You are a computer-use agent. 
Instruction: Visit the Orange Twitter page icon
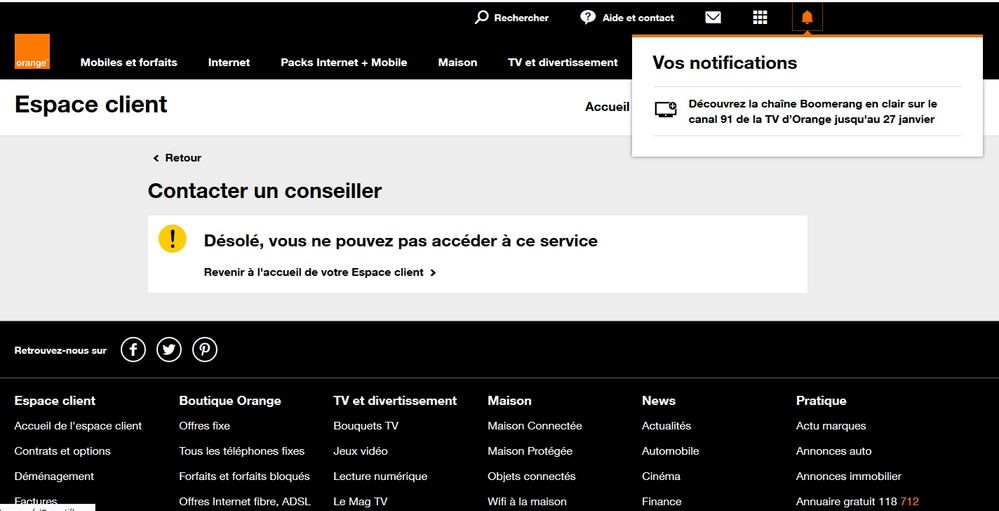(169, 350)
